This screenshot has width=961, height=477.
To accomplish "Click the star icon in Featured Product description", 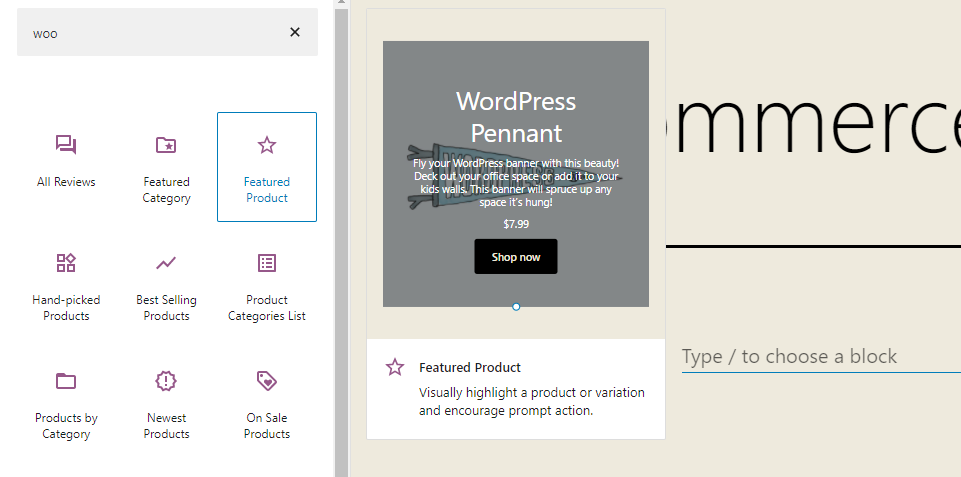I will pyautogui.click(x=395, y=368).
